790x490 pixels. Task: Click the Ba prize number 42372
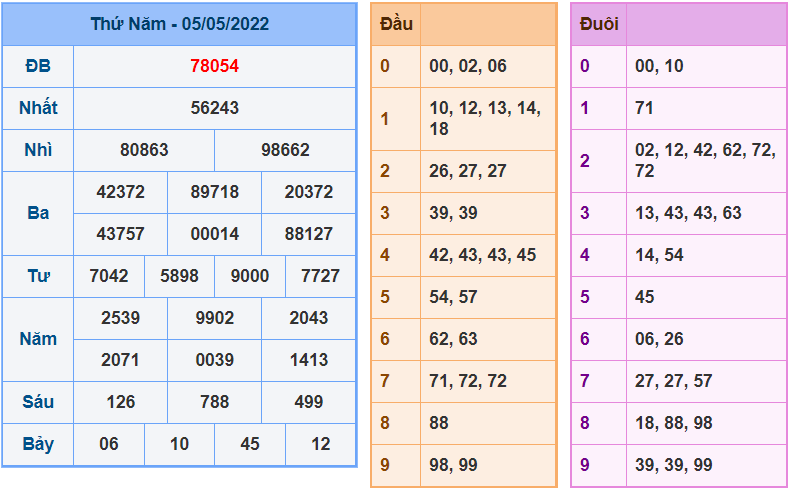pos(120,192)
